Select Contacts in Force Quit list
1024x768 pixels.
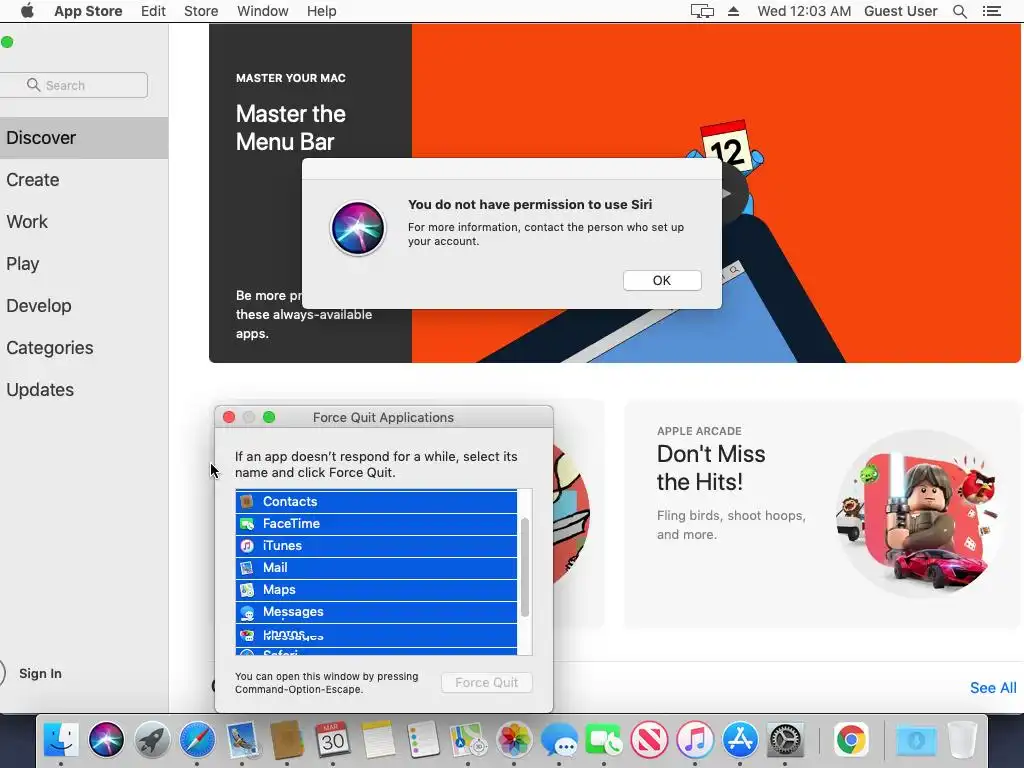click(376, 502)
